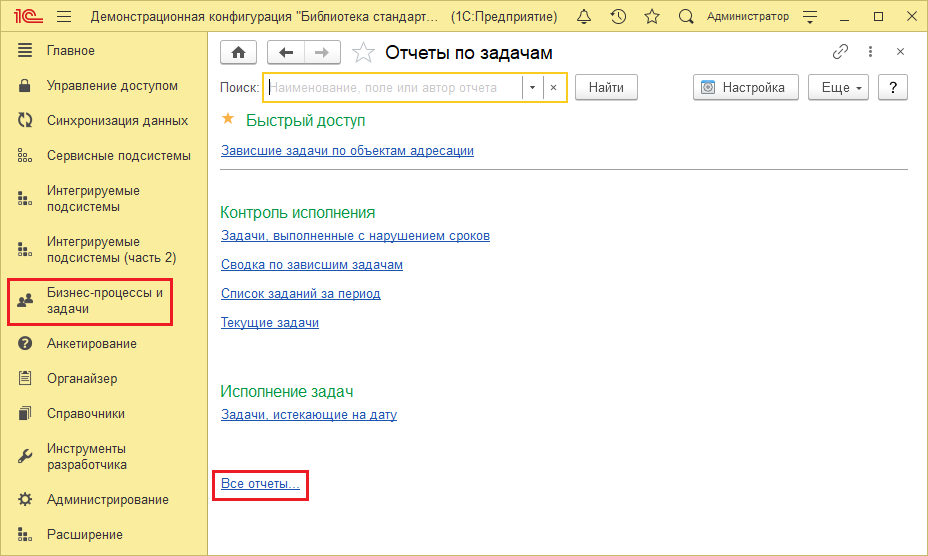The image size is (928, 556).
Task: Click Исполнение задач group heading
Action: [x=286, y=391]
